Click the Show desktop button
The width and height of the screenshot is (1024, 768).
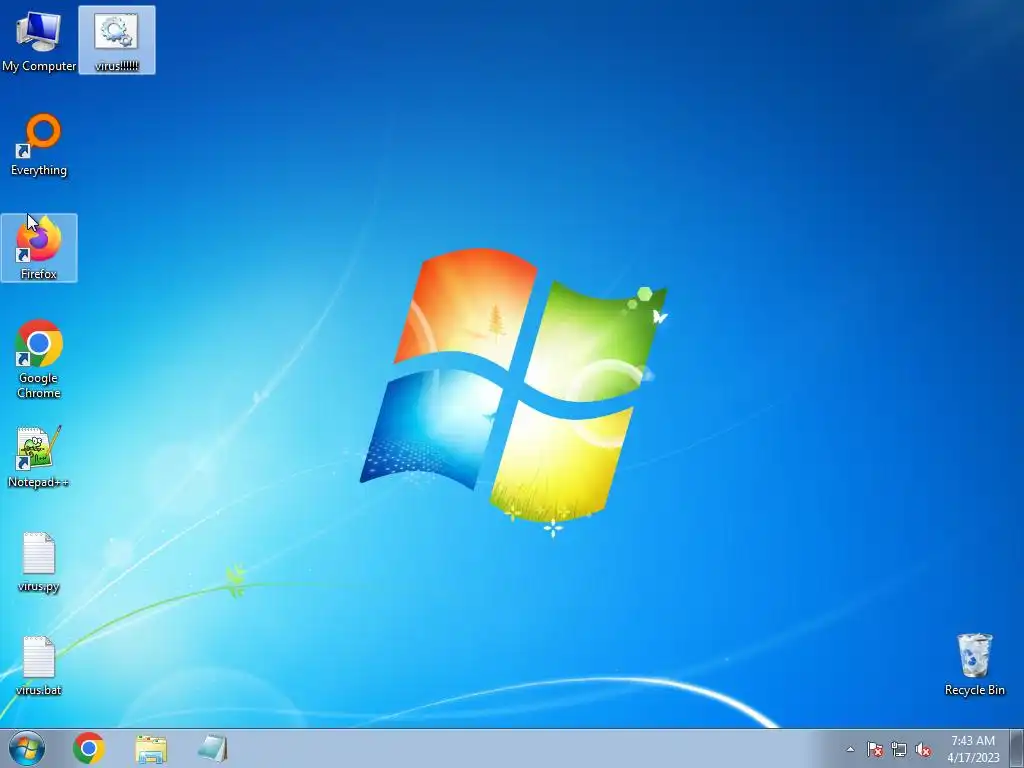[x=1017, y=748]
